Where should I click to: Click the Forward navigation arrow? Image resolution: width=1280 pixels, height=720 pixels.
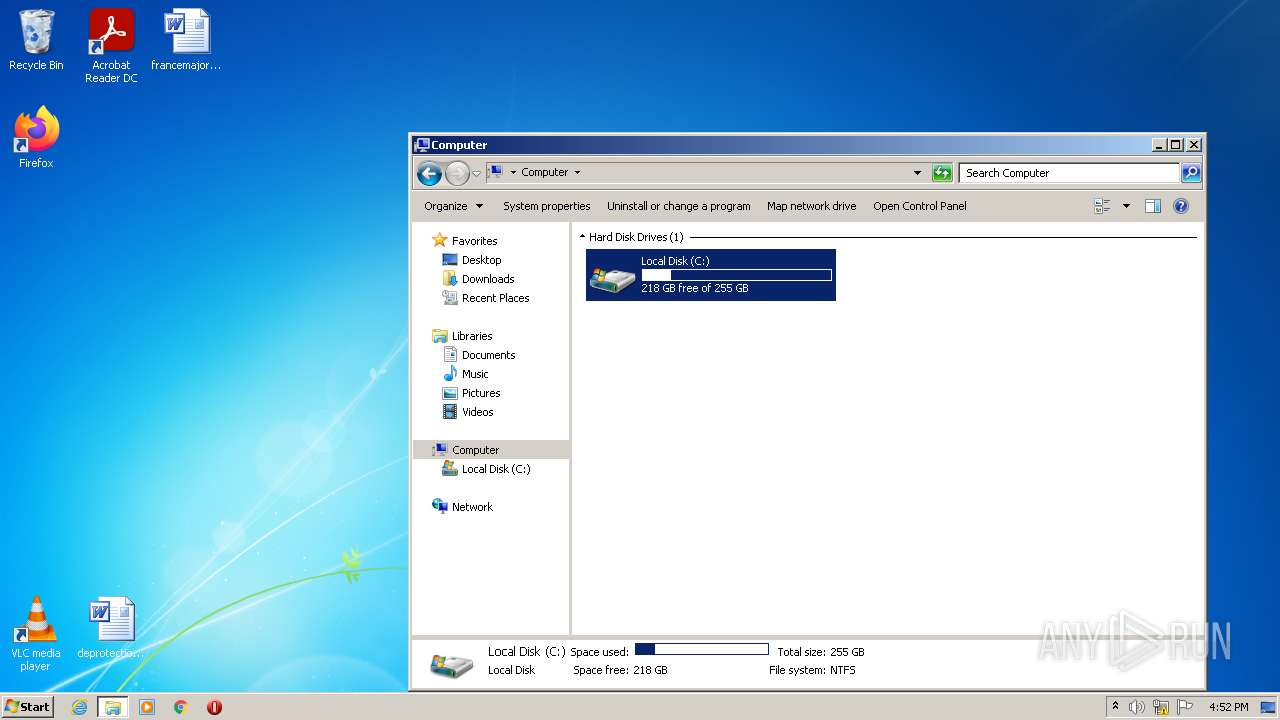(457, 173)
